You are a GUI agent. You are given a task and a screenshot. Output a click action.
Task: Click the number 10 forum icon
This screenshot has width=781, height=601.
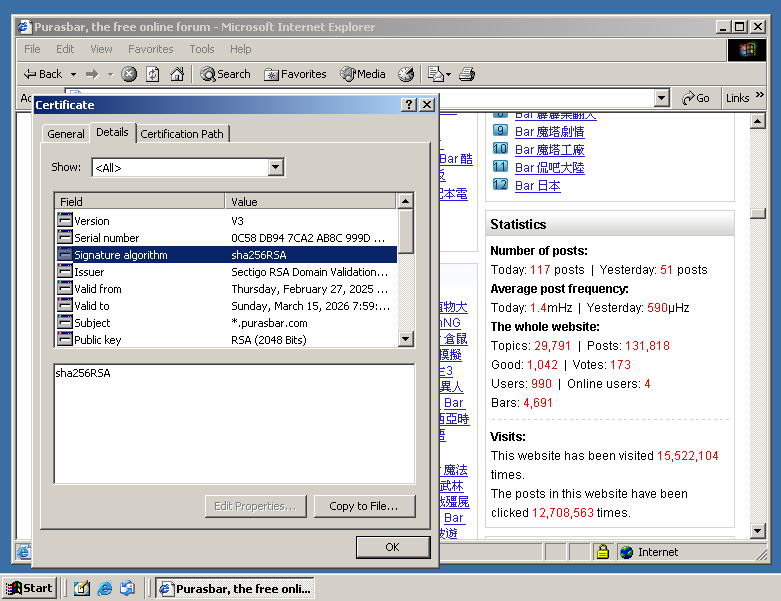[501, 148]
